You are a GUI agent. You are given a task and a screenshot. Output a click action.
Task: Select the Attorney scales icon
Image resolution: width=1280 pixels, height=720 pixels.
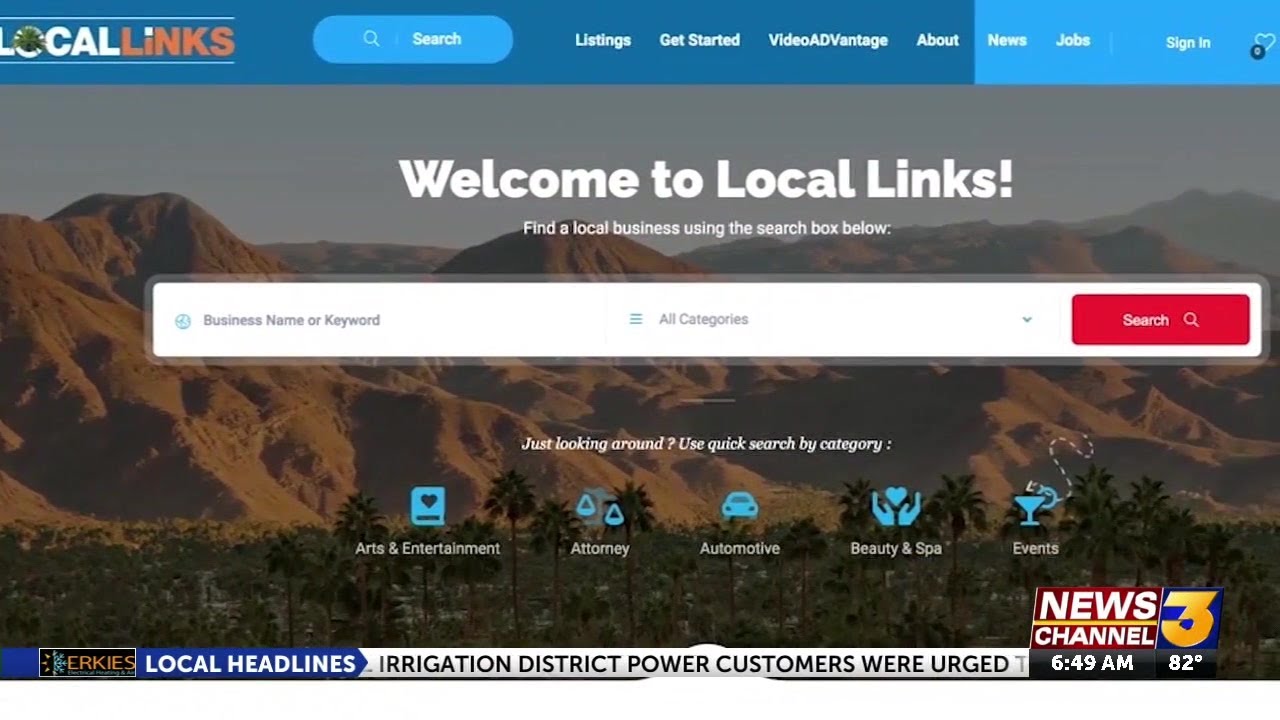[x=600, y=508]
